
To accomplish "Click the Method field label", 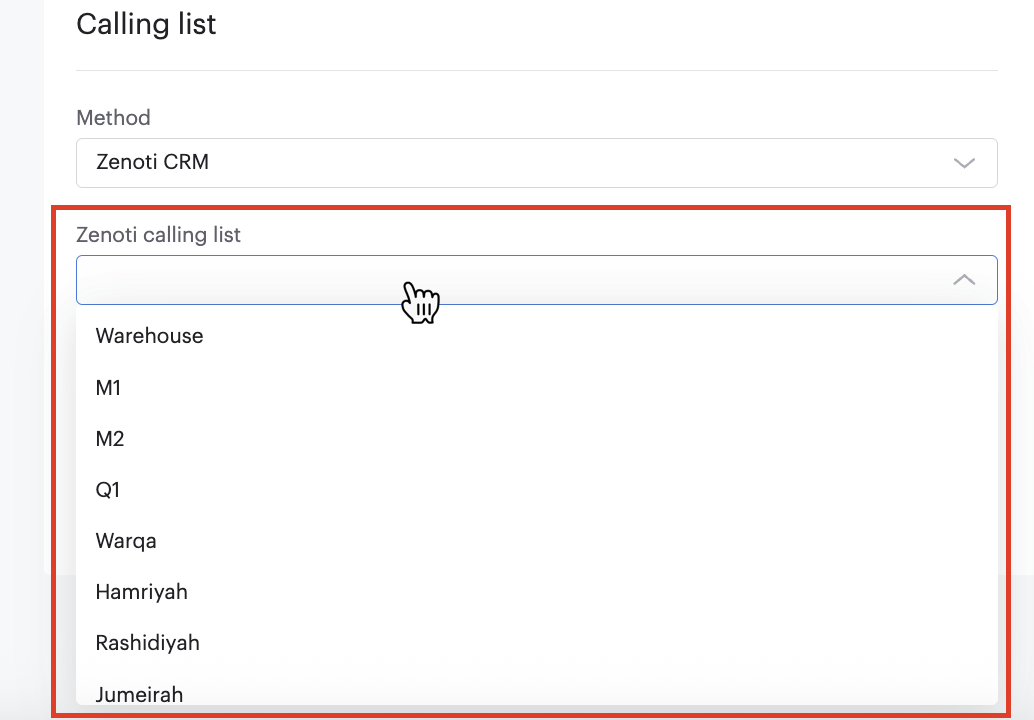I will (x=113, y=118).
